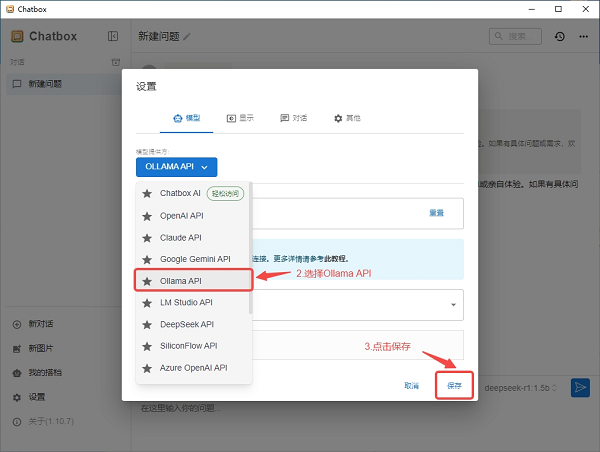The height and width of the screenshot is (452, 600).
Task: Switch to the 模型 model tab
Action: 186,118
